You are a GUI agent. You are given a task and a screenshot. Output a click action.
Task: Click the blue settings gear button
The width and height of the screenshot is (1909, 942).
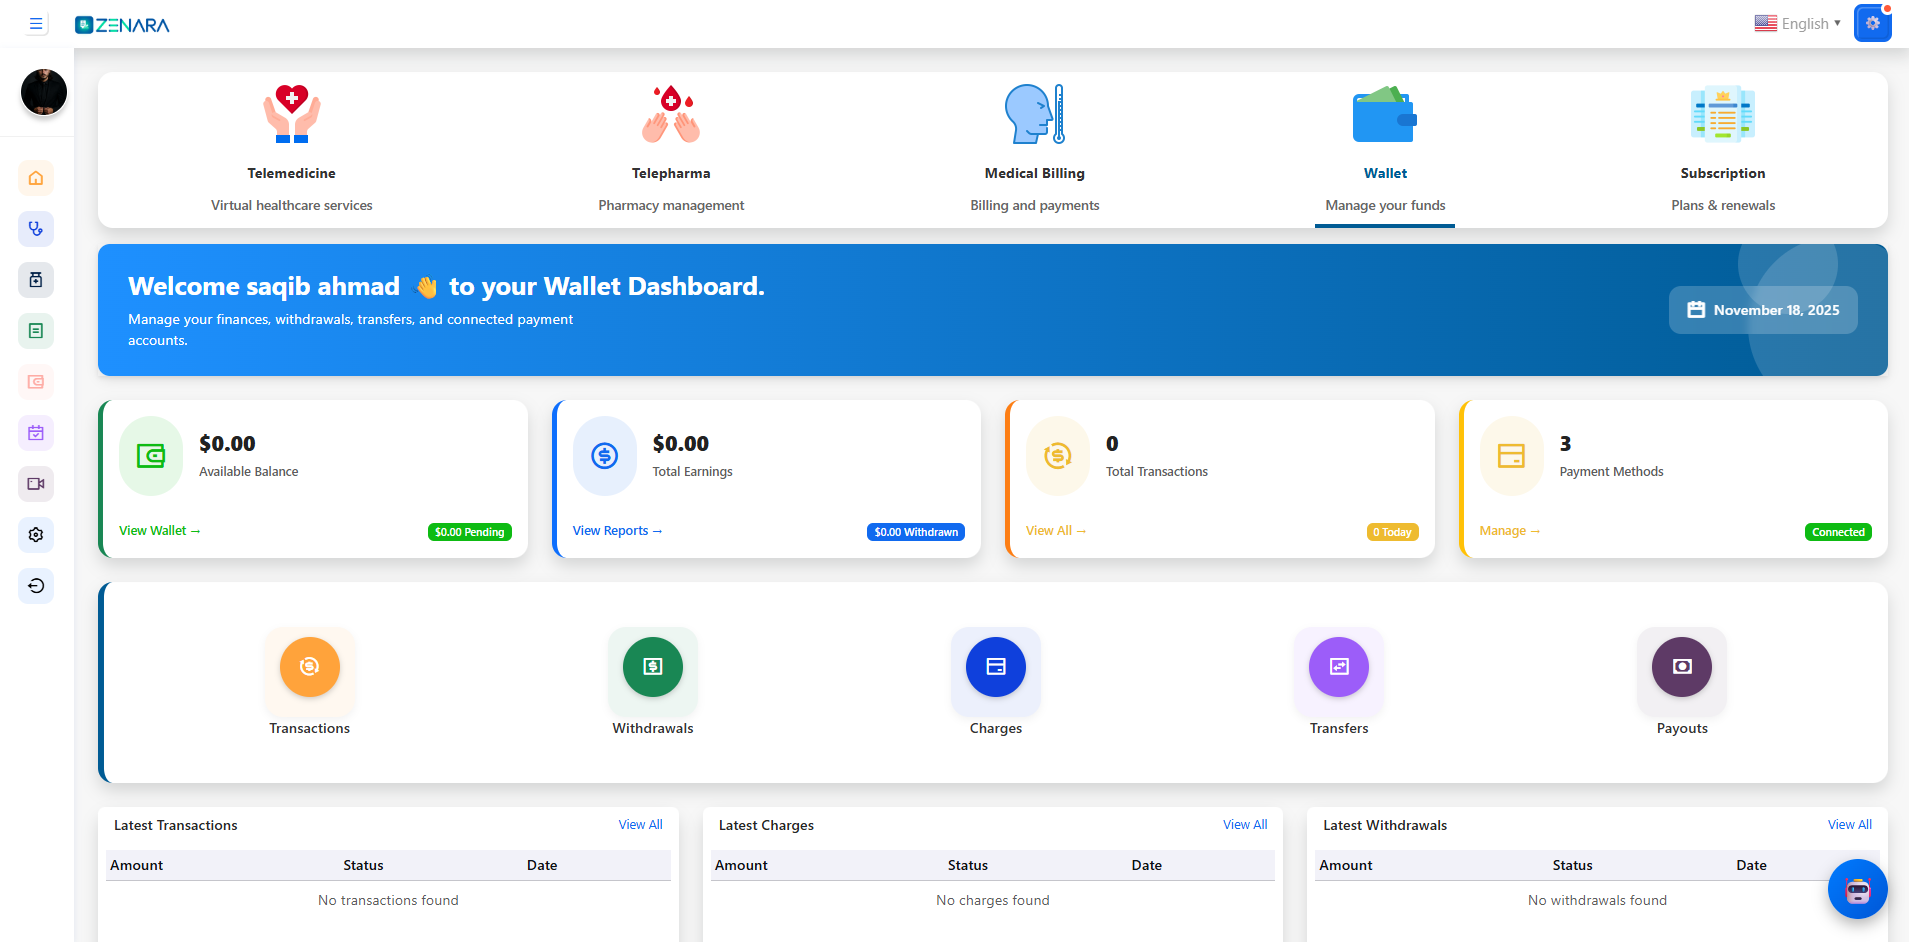[x=1872, y=23]
